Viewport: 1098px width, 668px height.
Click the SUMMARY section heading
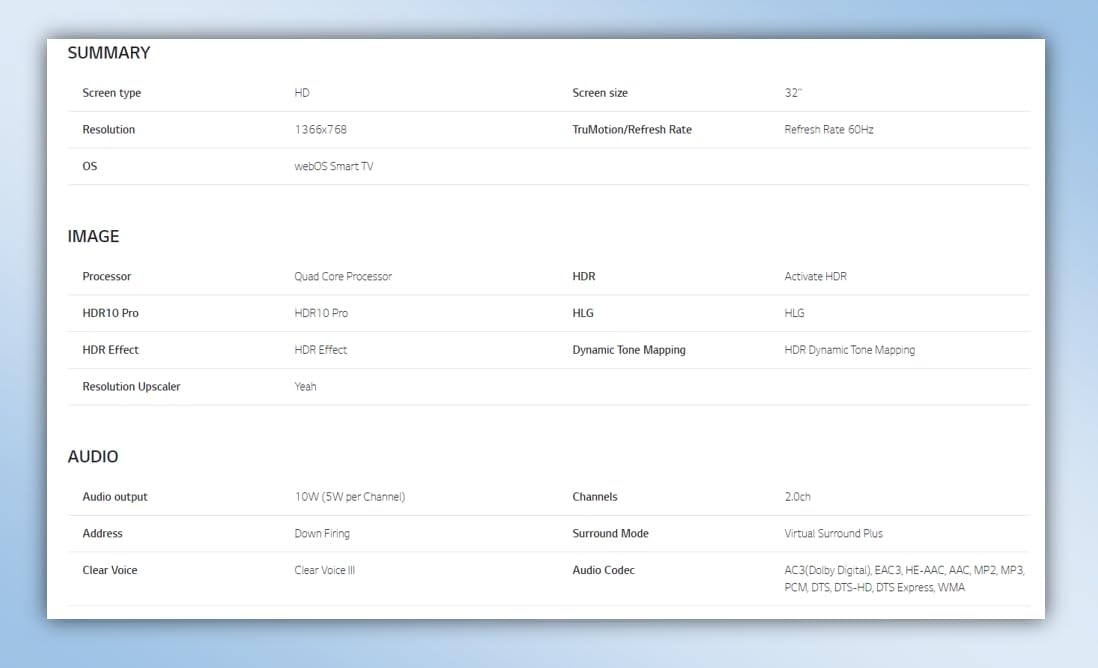click(108, 53)
